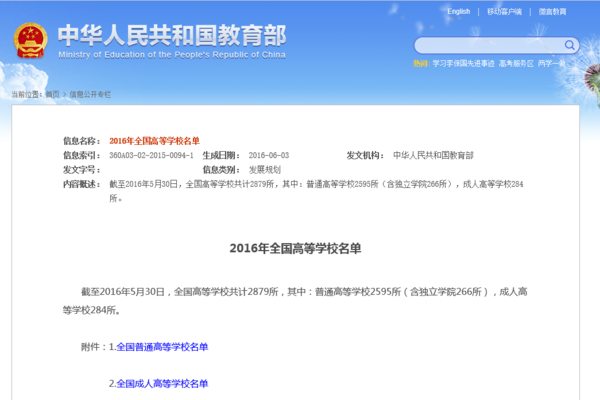Click hot word 学习李保国先进事迹
This screenshot has width=600, height=400.
tap(463, 64)
